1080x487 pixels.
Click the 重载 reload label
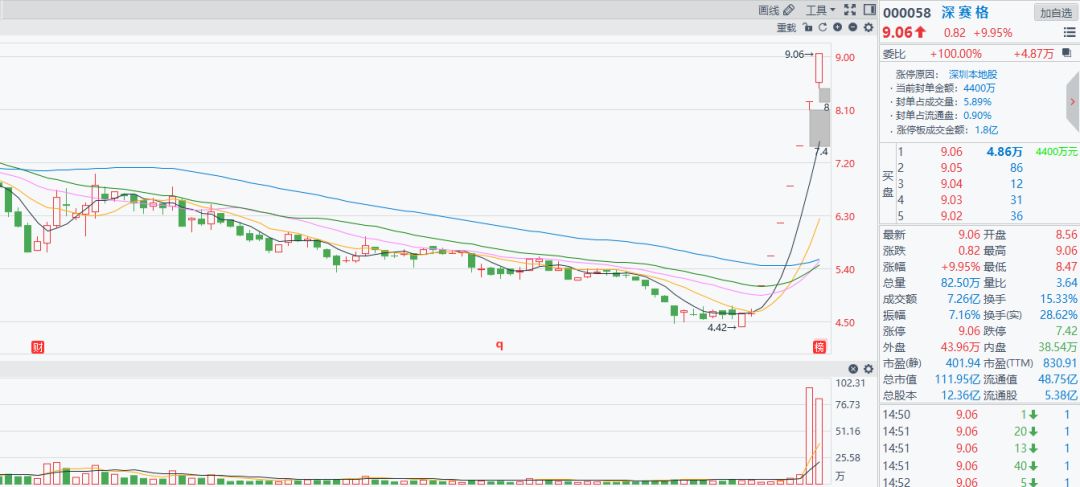(786, 28)
